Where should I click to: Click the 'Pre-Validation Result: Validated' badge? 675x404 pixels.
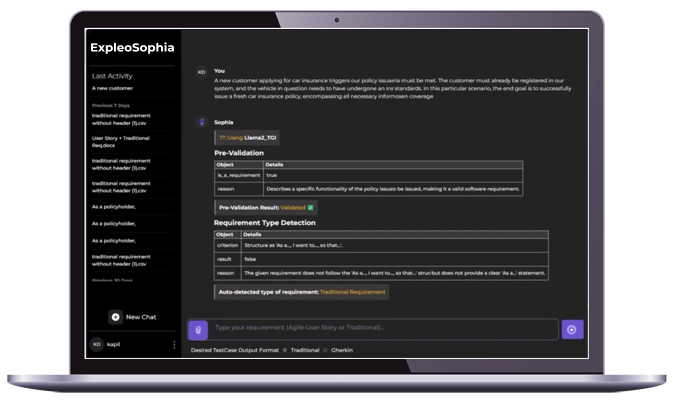click(266, 208)
